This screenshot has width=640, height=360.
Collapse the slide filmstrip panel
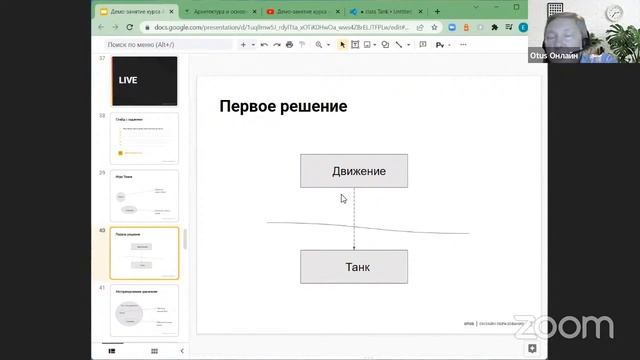click(x=182, y=351)
